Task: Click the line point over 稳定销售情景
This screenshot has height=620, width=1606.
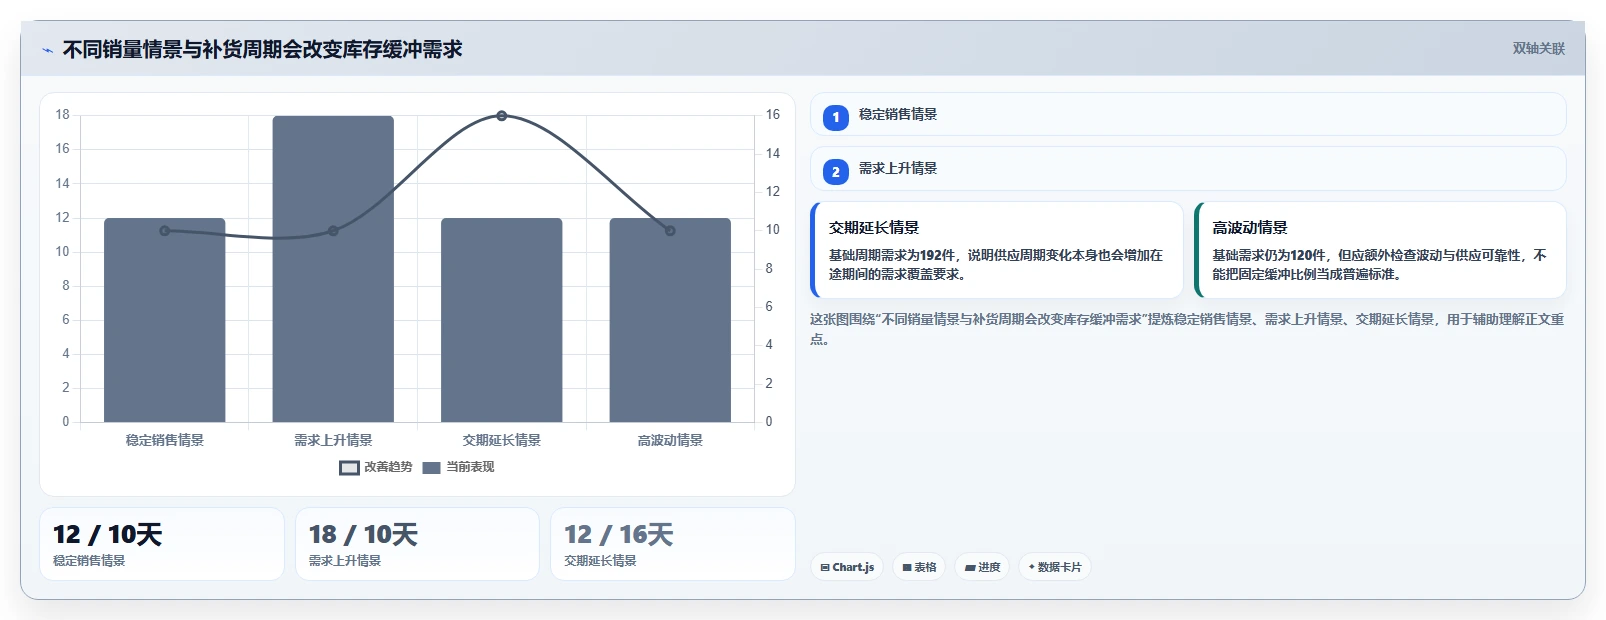Action: coord(165,231)
